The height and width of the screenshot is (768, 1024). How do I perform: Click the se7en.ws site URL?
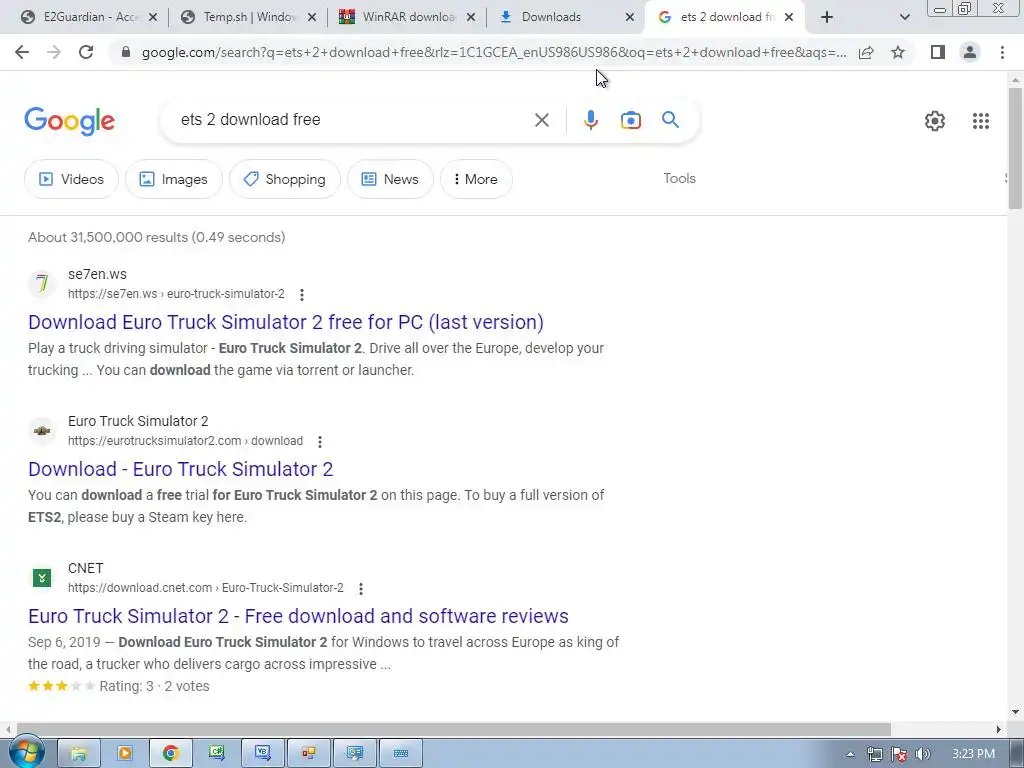point(176,294)
